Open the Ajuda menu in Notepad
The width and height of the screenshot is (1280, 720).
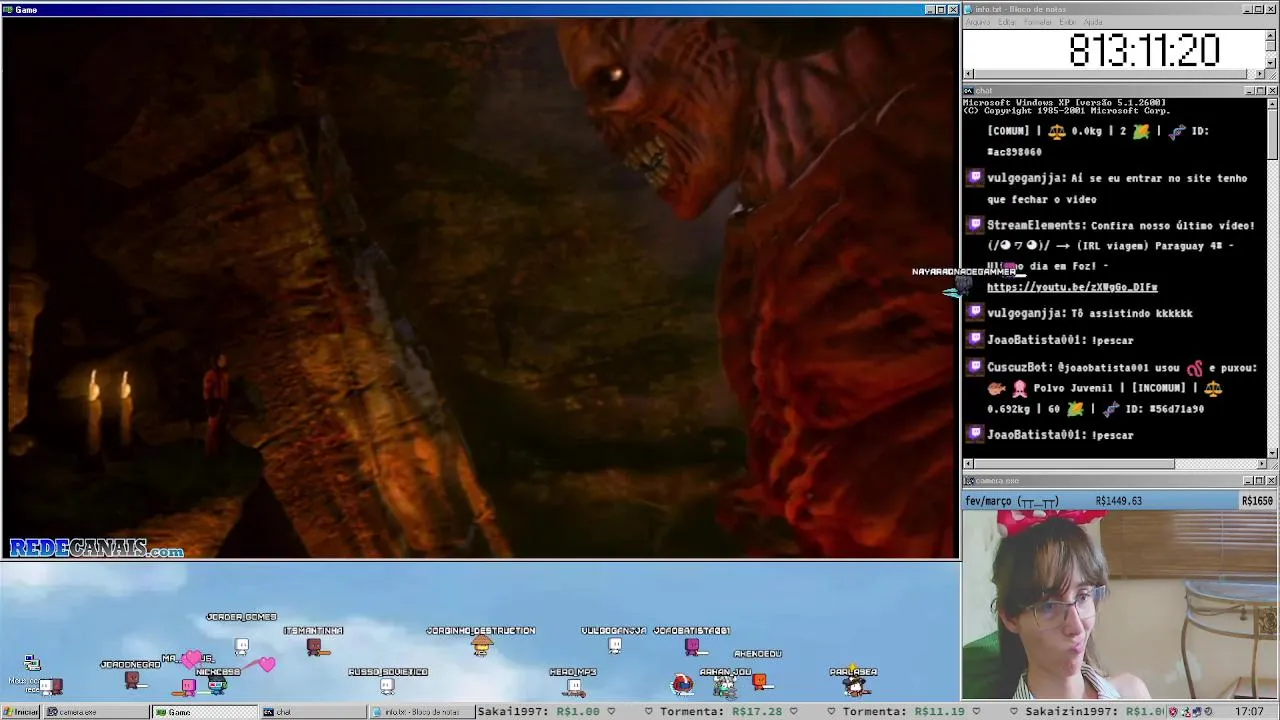1093,22
